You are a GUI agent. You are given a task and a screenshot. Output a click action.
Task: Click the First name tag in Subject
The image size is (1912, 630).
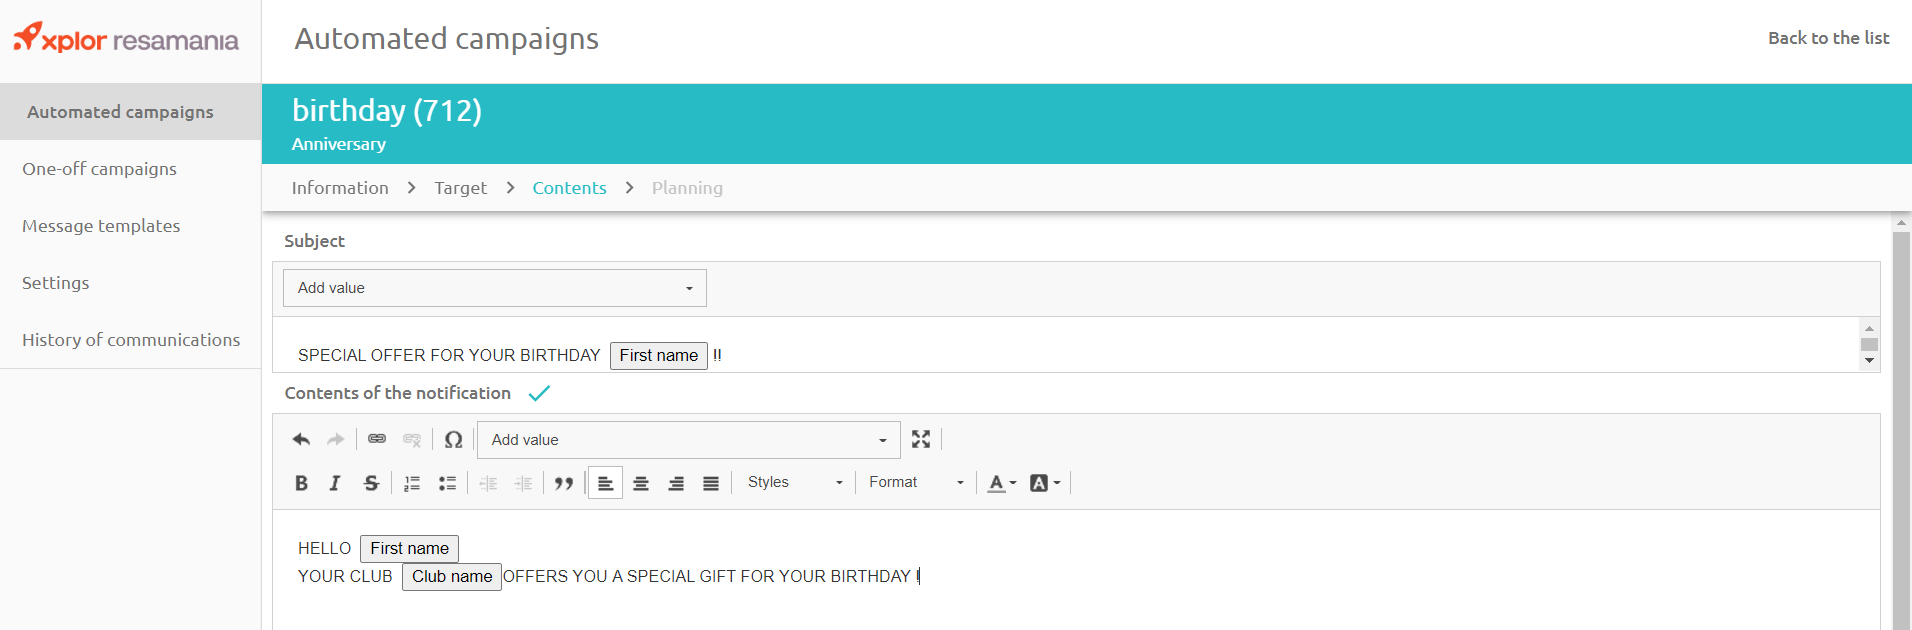pyautogui.click(x=658, y=356)
